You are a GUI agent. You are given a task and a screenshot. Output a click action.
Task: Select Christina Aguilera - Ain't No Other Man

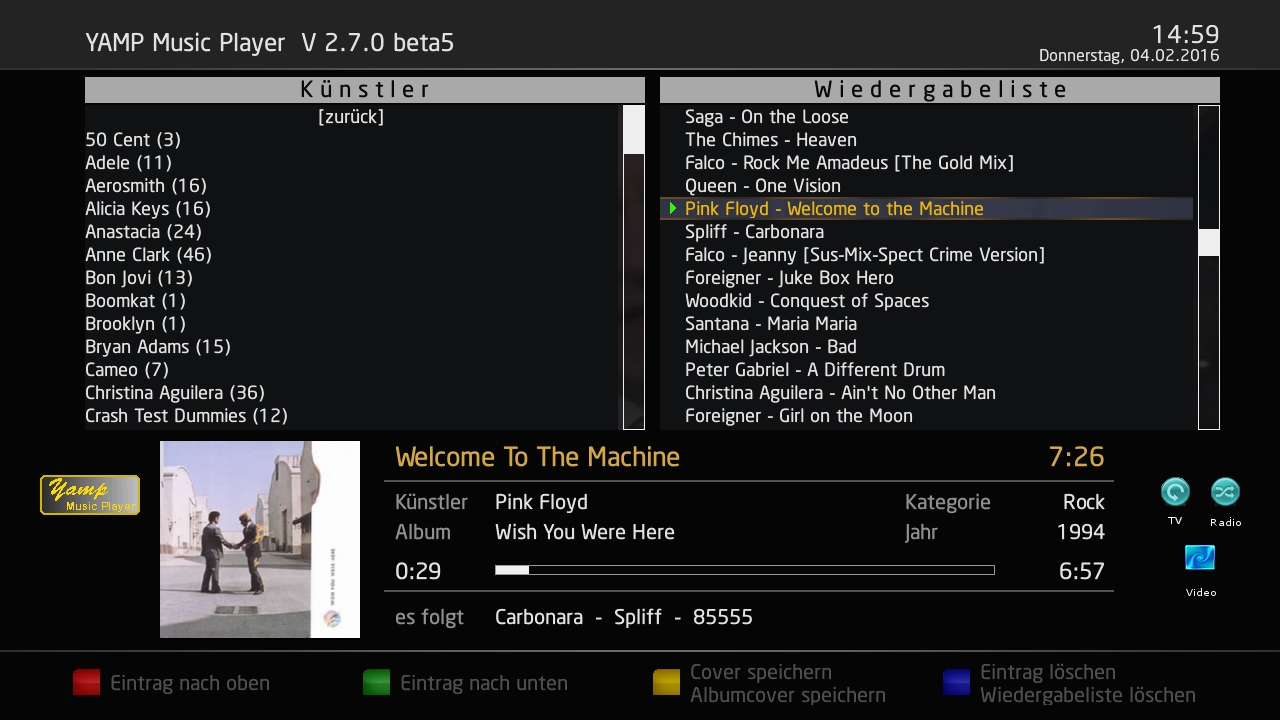[840, 393]
